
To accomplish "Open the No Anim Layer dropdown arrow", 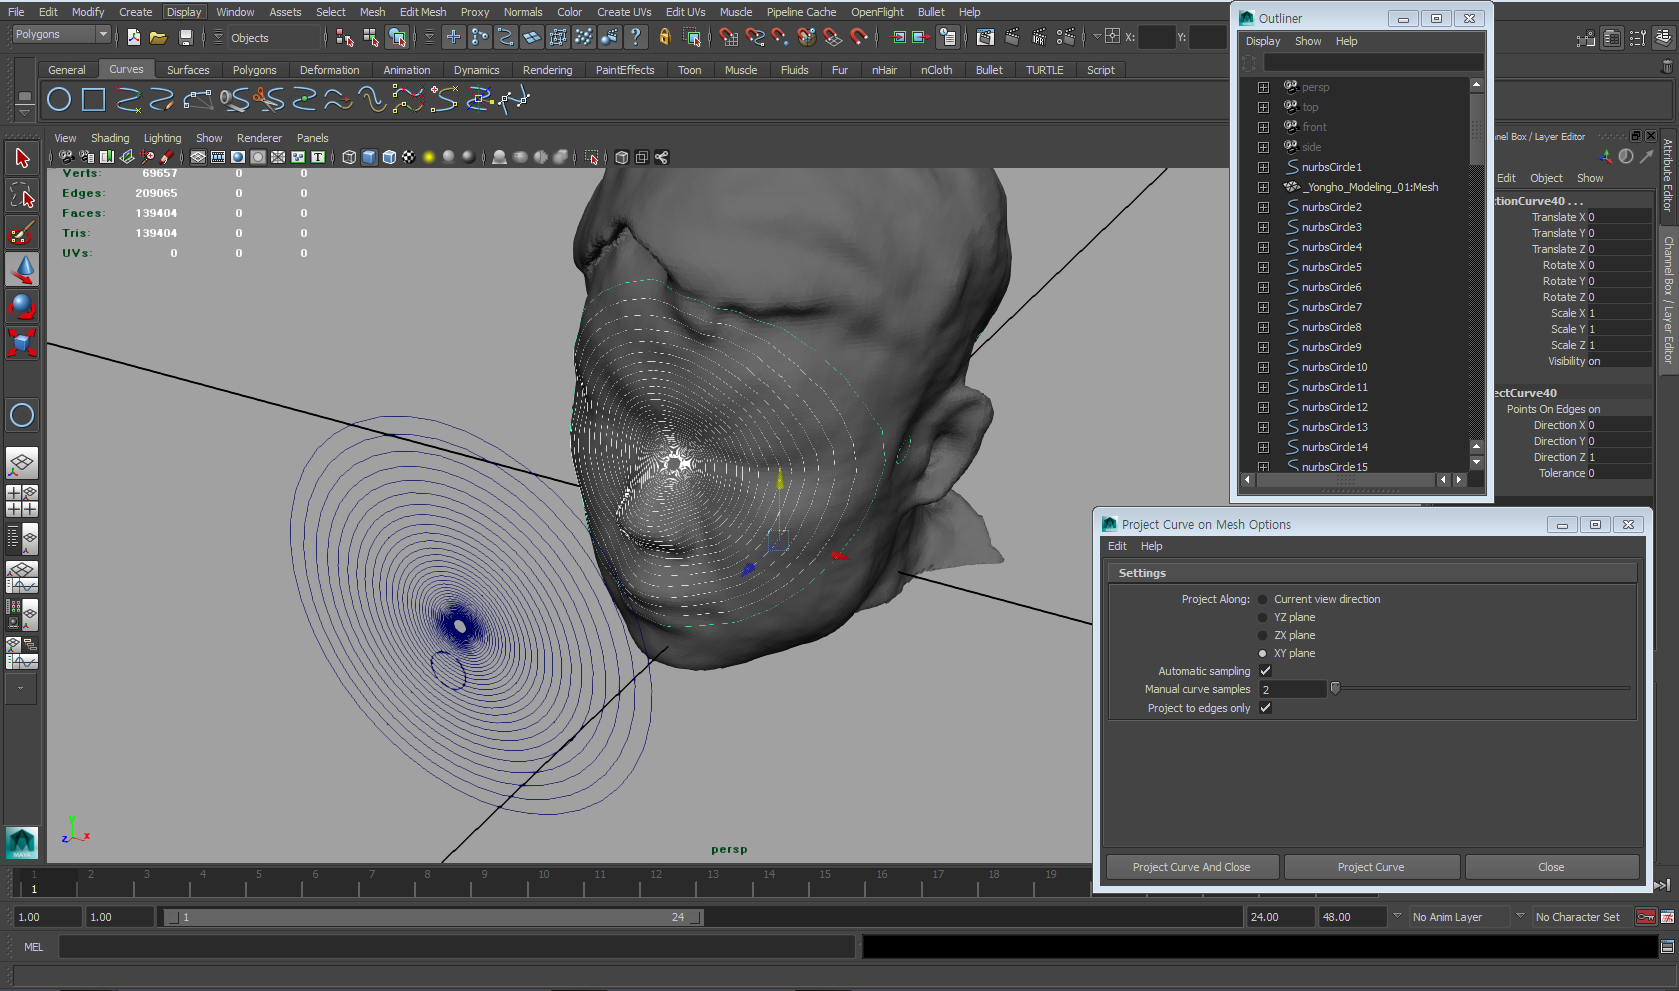I will 1397,916.
